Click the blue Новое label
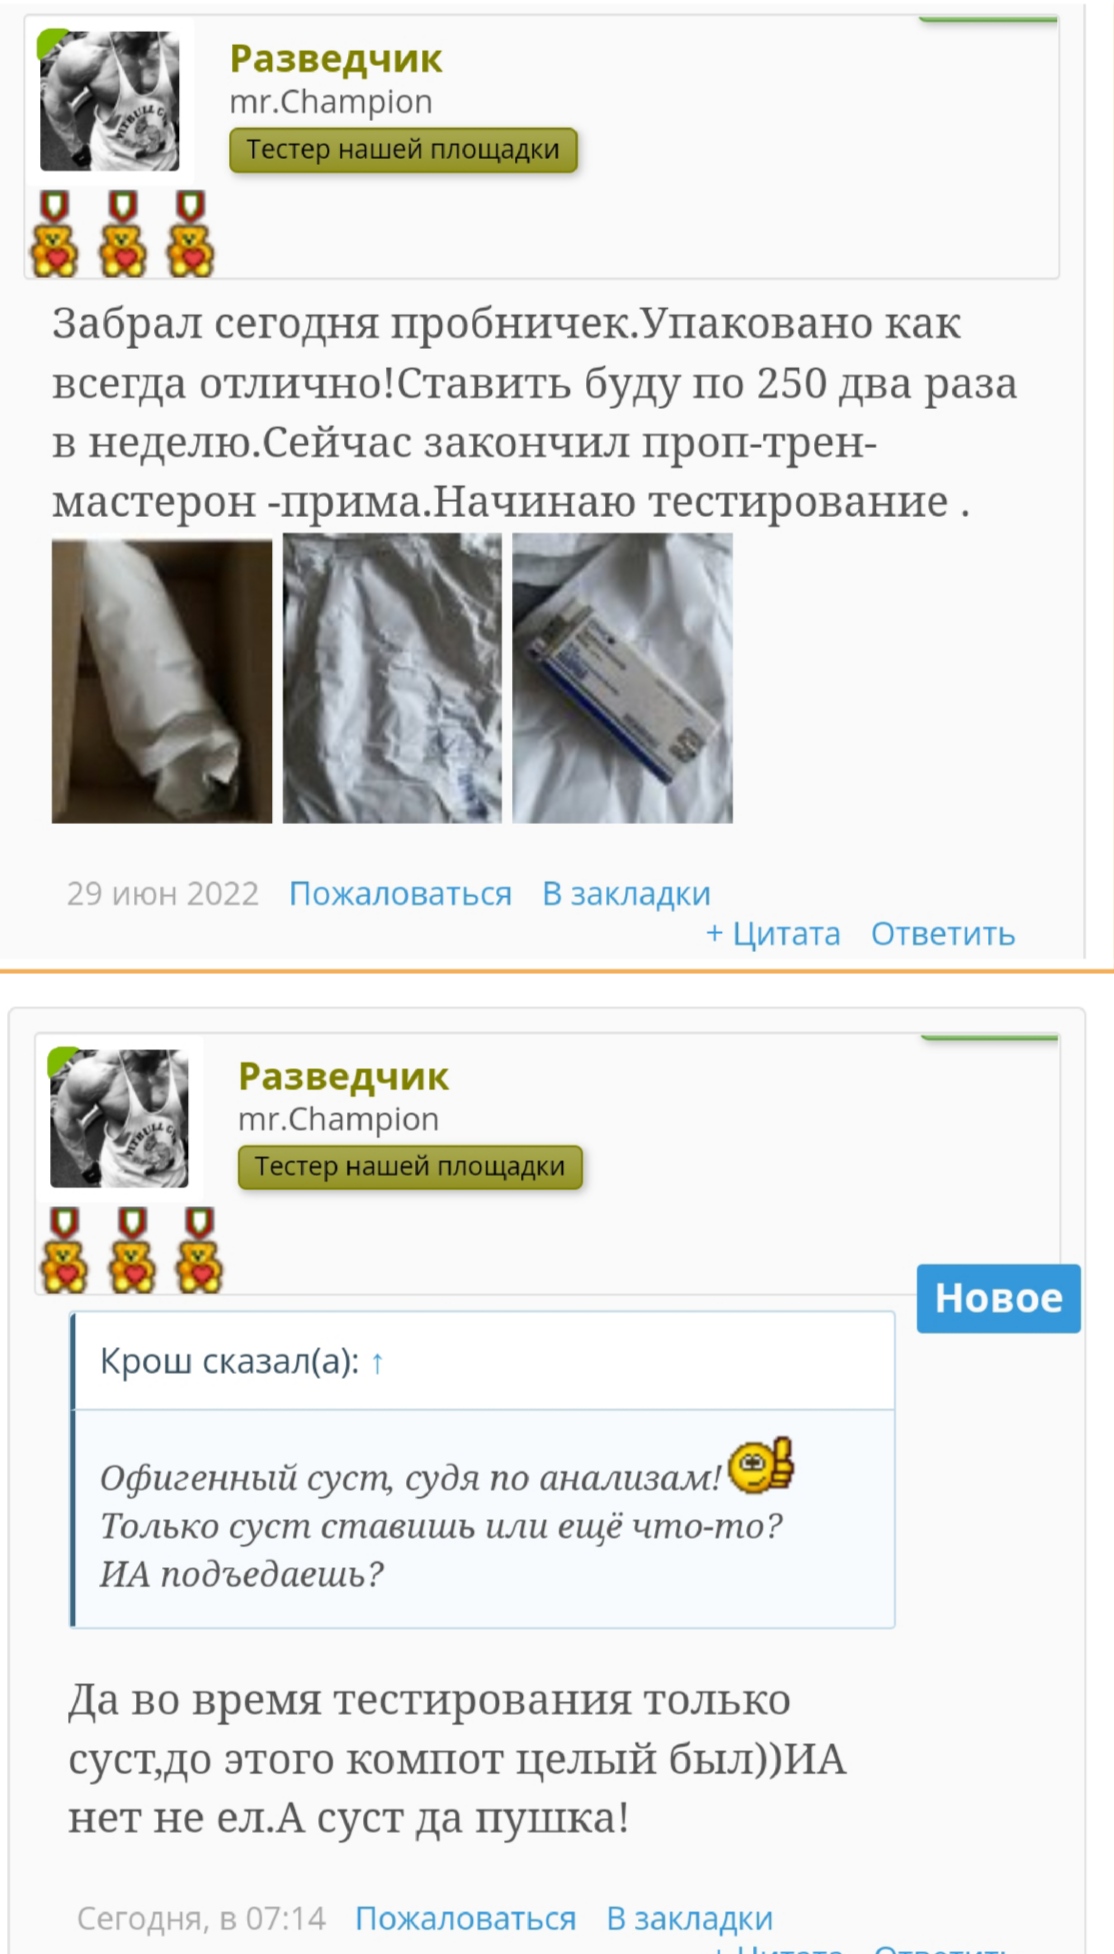 tap(999, 1298)
